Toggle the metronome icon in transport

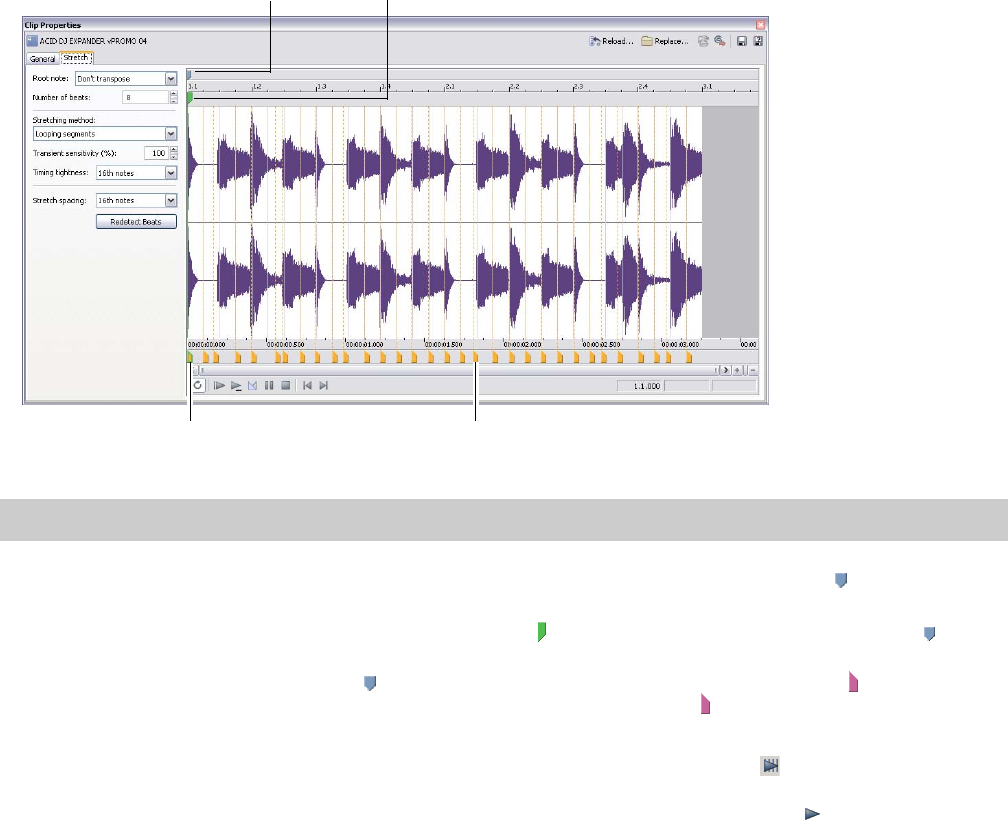pyautogui.click(x=253, y=386)
